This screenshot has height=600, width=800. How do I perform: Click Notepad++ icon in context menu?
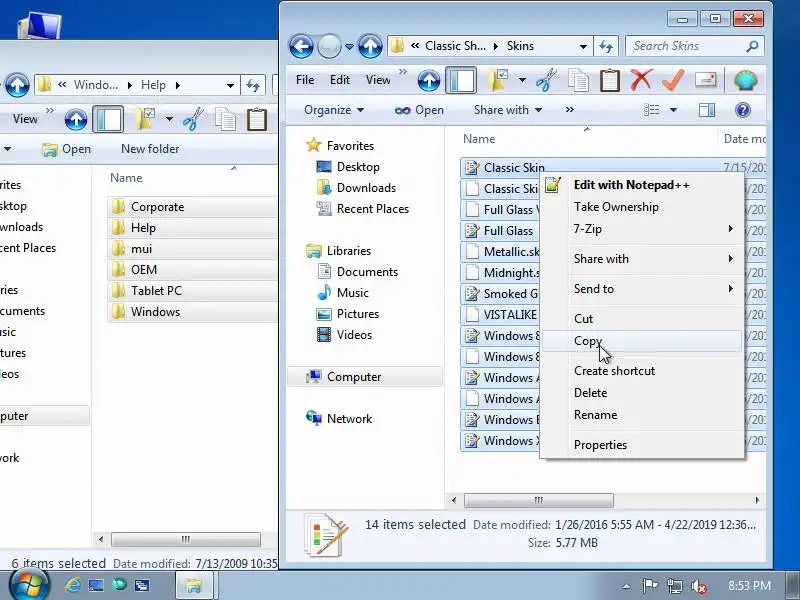point(554,185)
